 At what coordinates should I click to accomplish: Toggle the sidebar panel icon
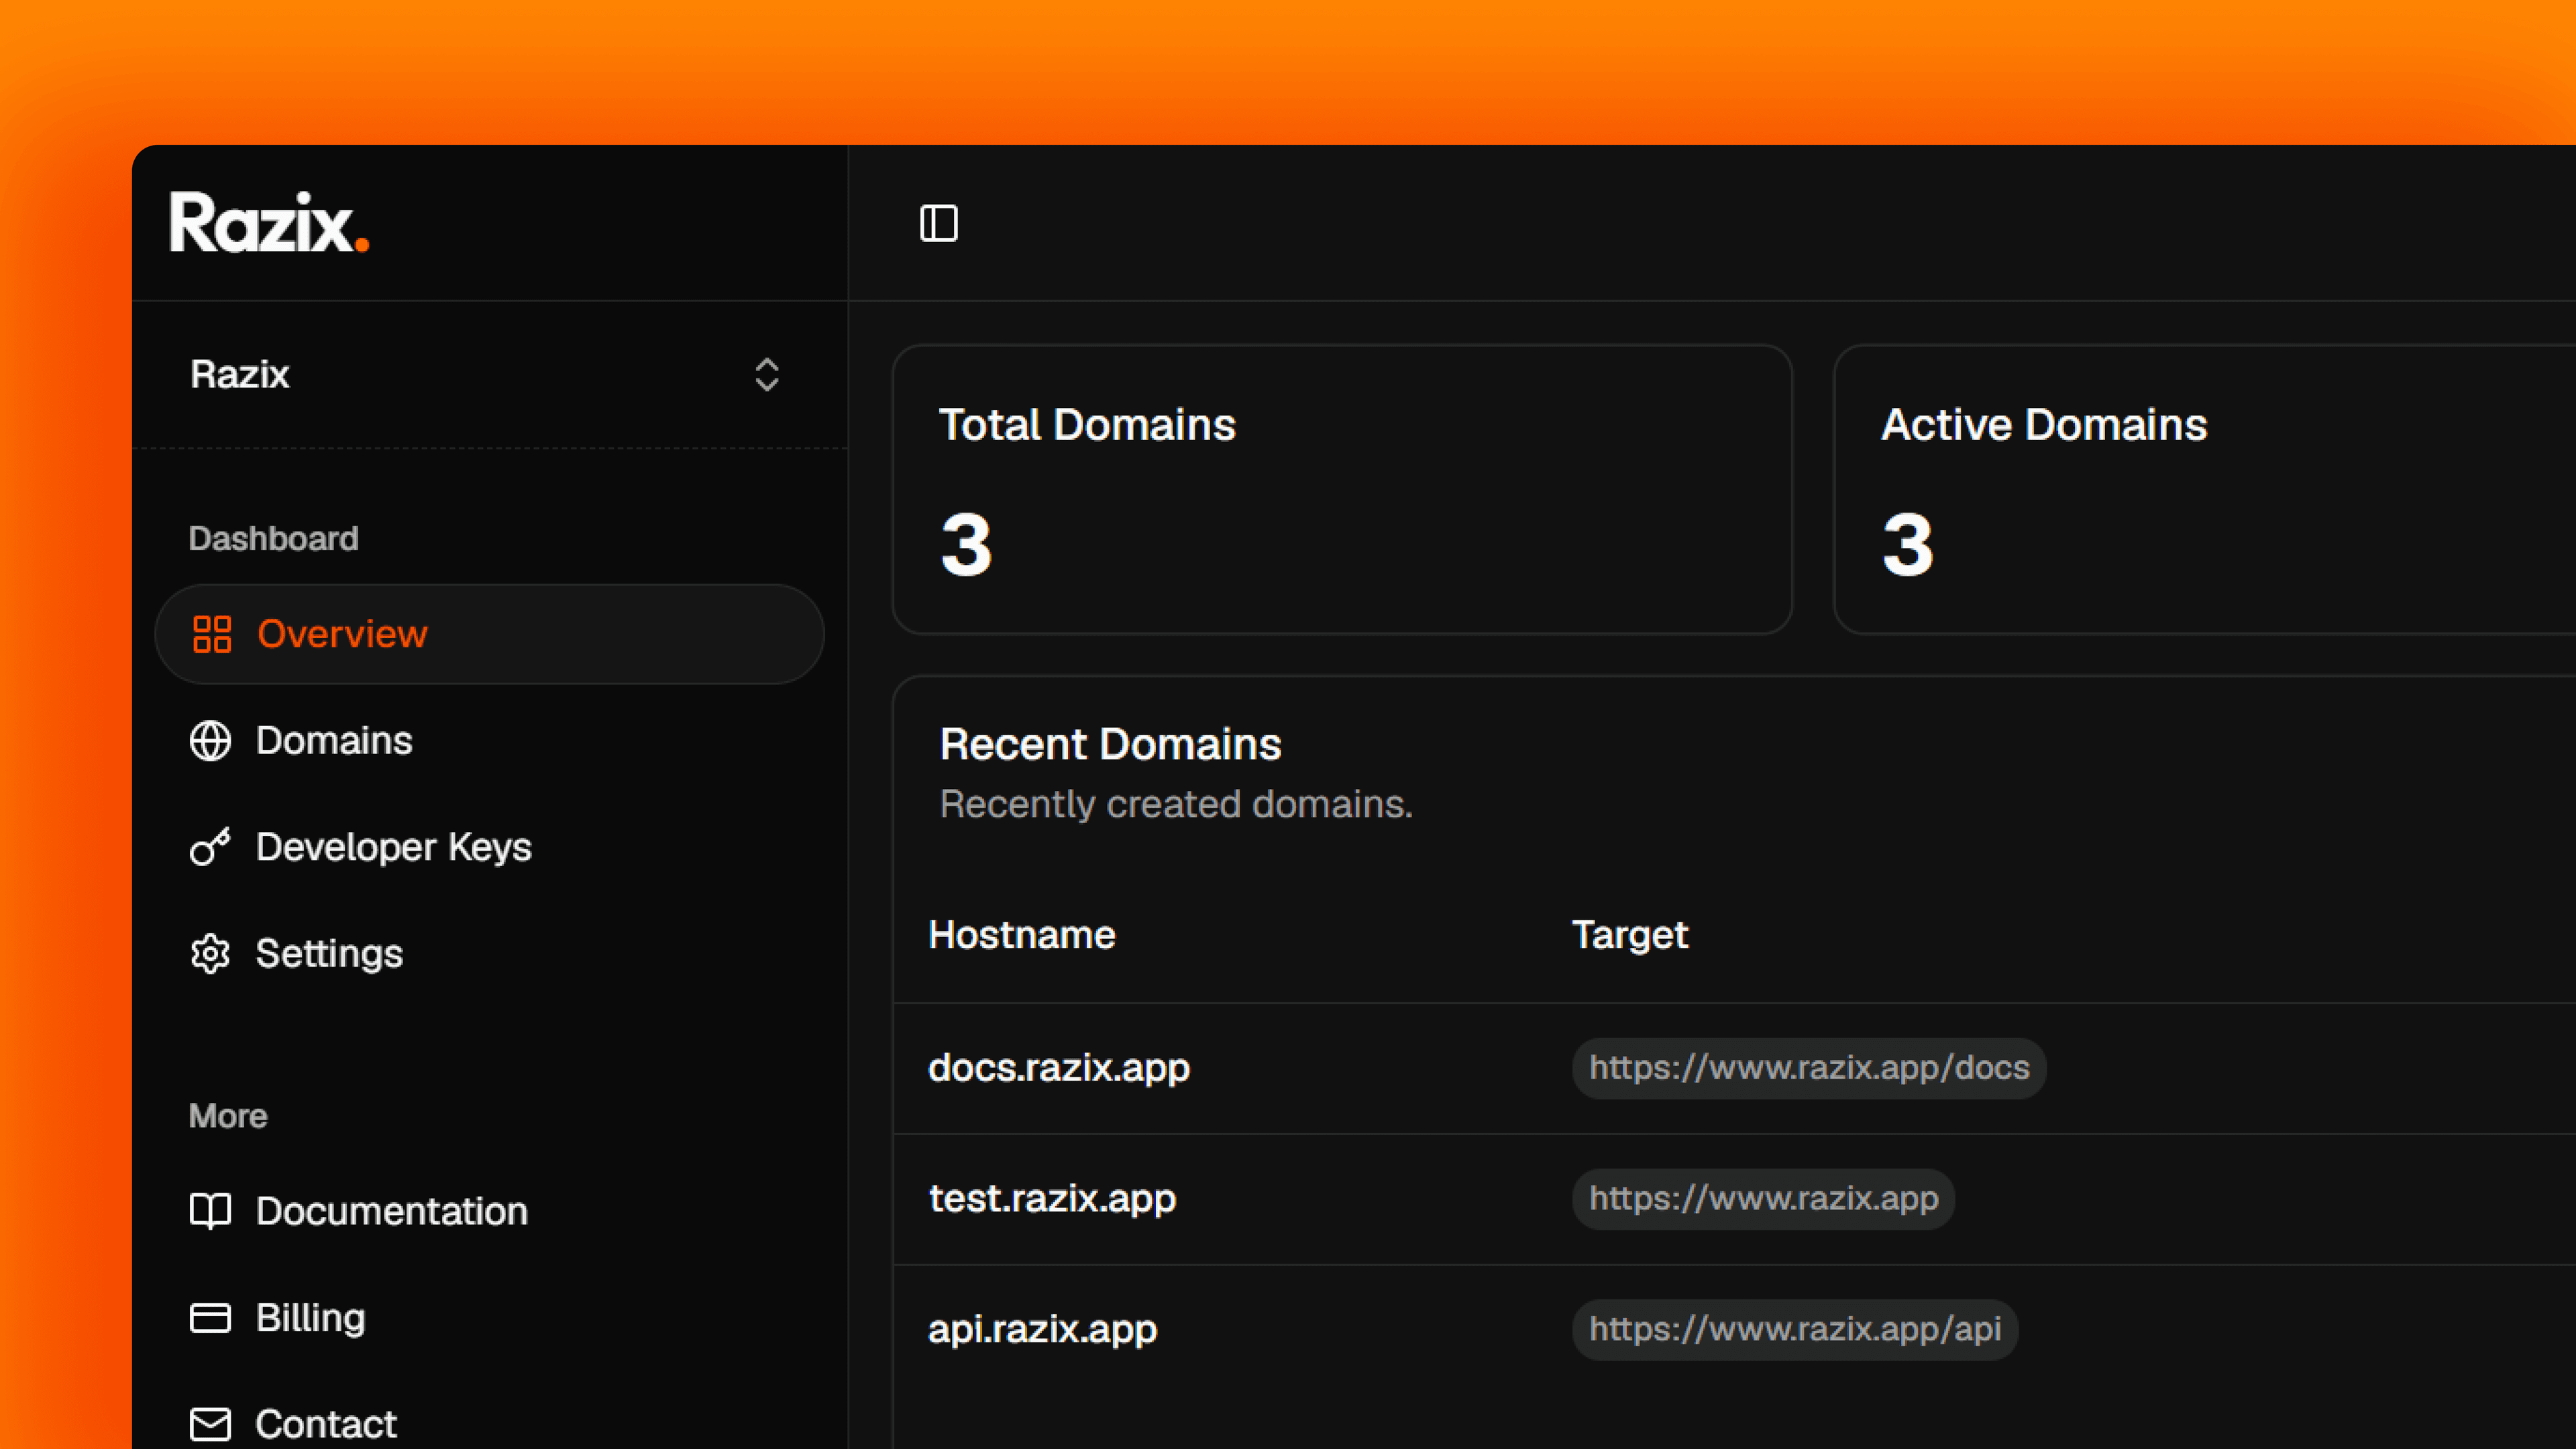pyautogui.click(x=938, y=223)
